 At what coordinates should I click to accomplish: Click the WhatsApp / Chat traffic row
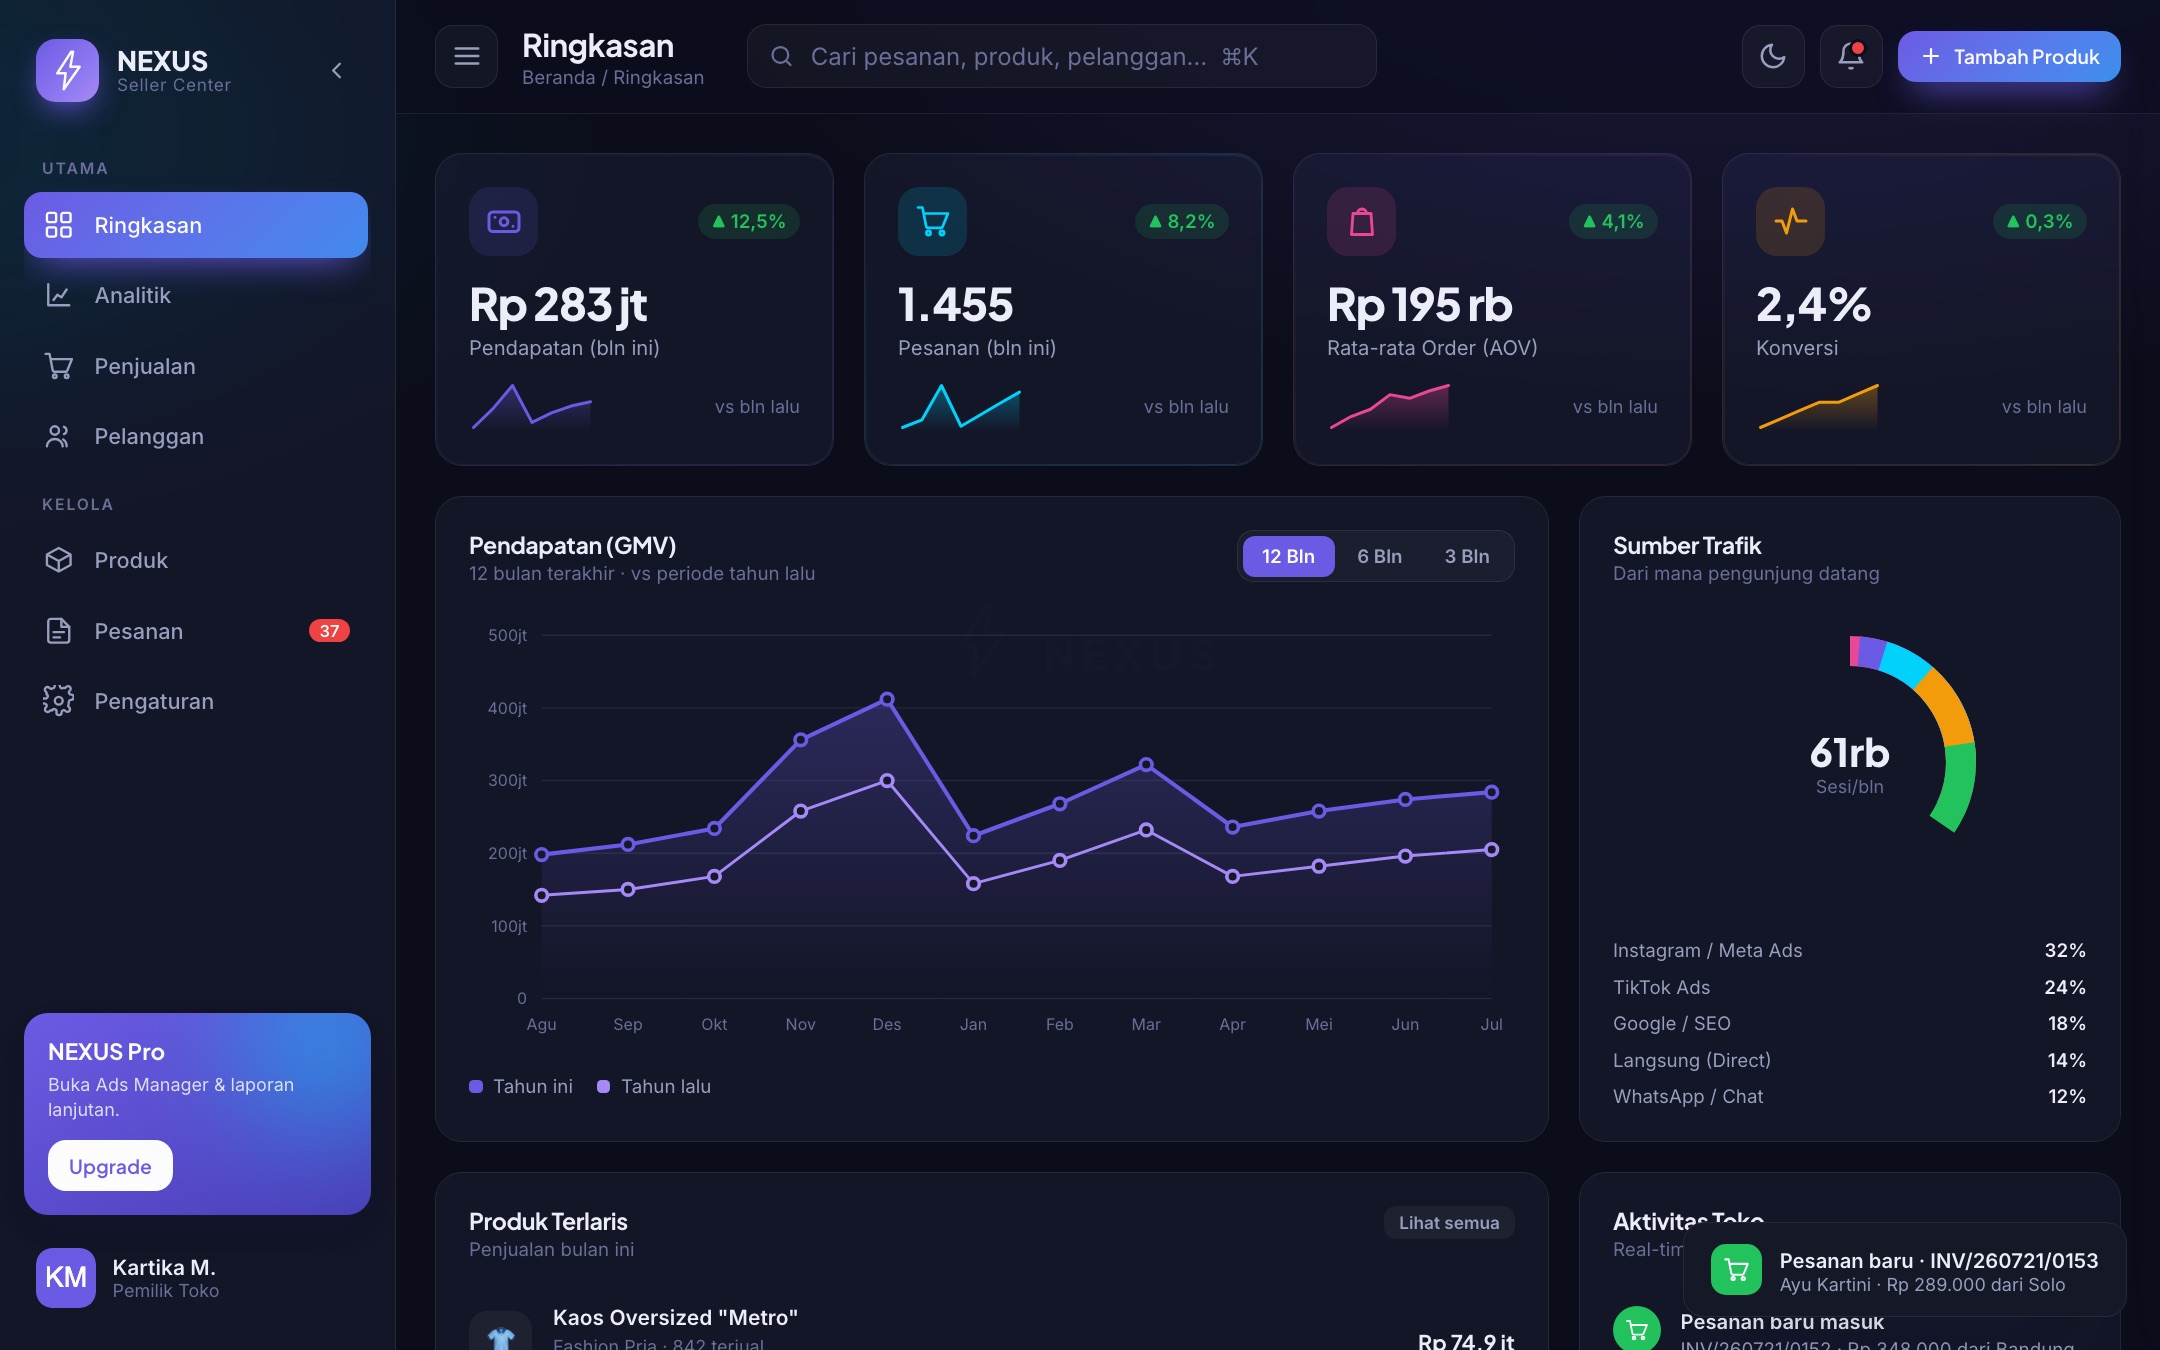click(x=1849, y=1096)
